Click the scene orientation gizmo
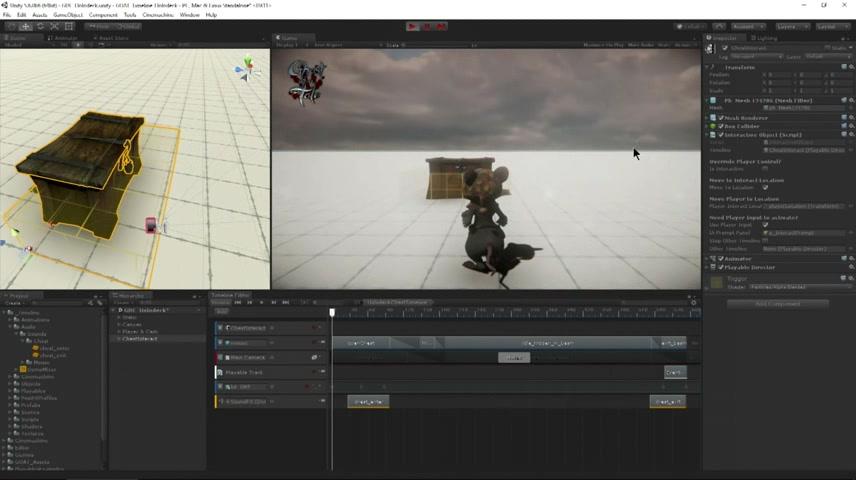The image size is (856, 480). tap(247, 69)
